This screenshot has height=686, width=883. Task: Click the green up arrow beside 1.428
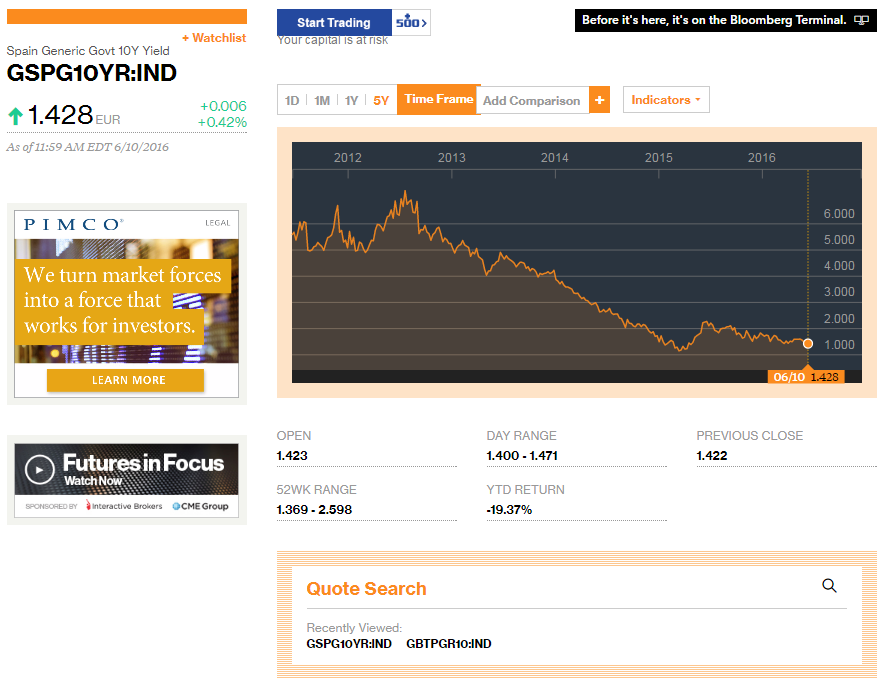tap(16, 116)
